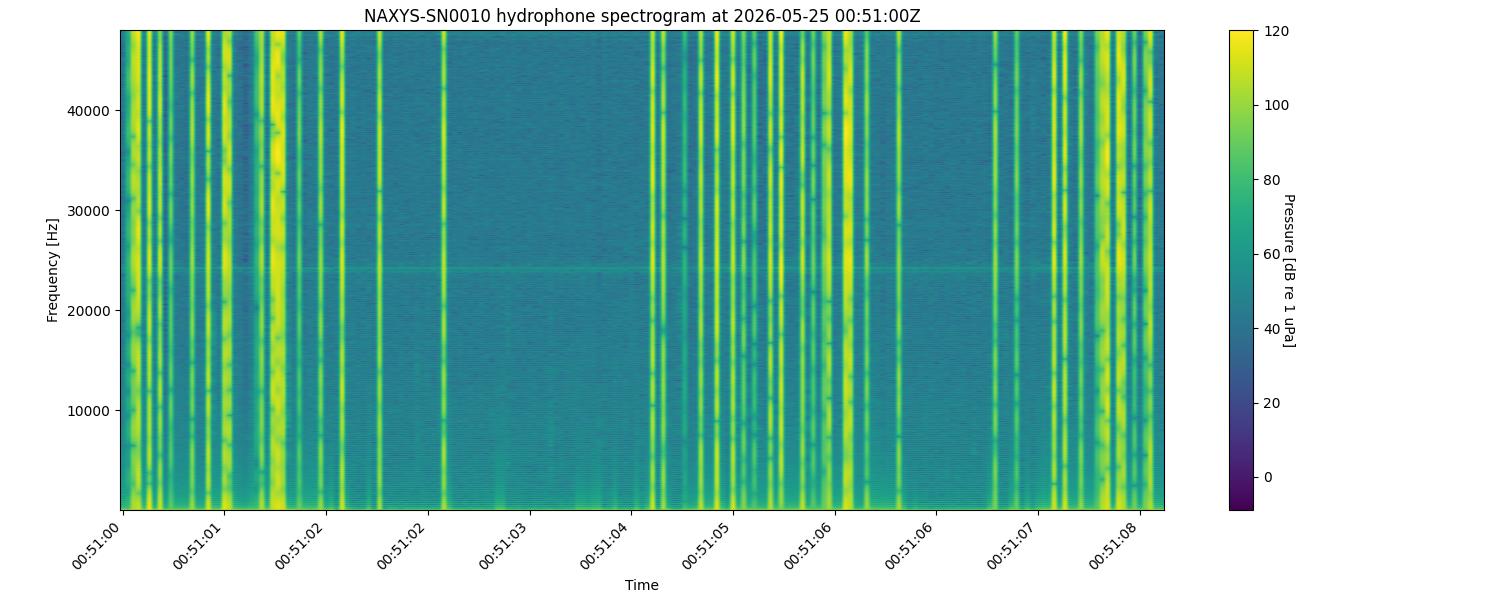
Task: Click the 60 colorbar tick label
Action: [1272, 254]
